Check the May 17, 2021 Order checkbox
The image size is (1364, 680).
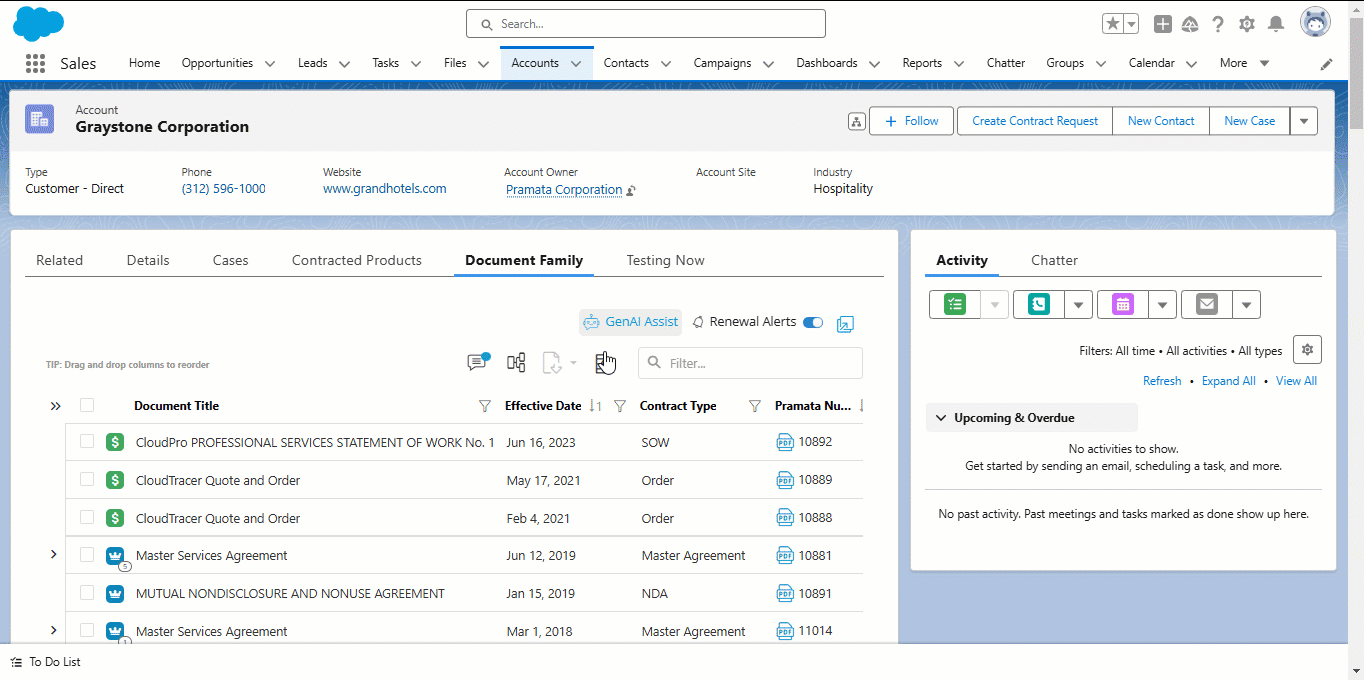point(87,479)
